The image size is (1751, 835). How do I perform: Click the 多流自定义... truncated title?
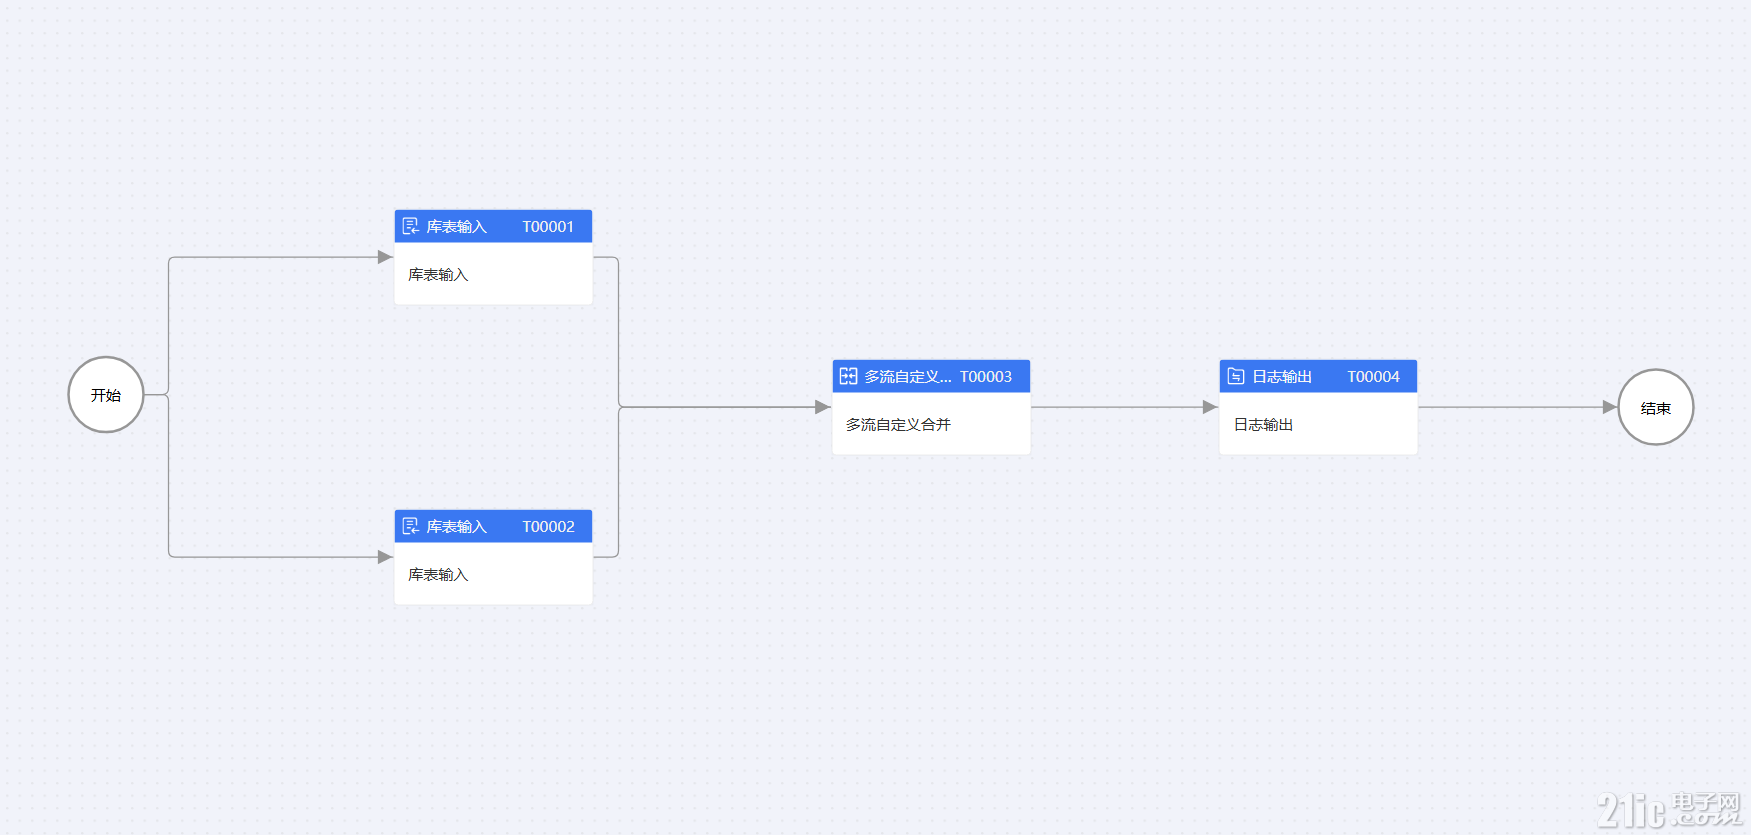point(908,377)
